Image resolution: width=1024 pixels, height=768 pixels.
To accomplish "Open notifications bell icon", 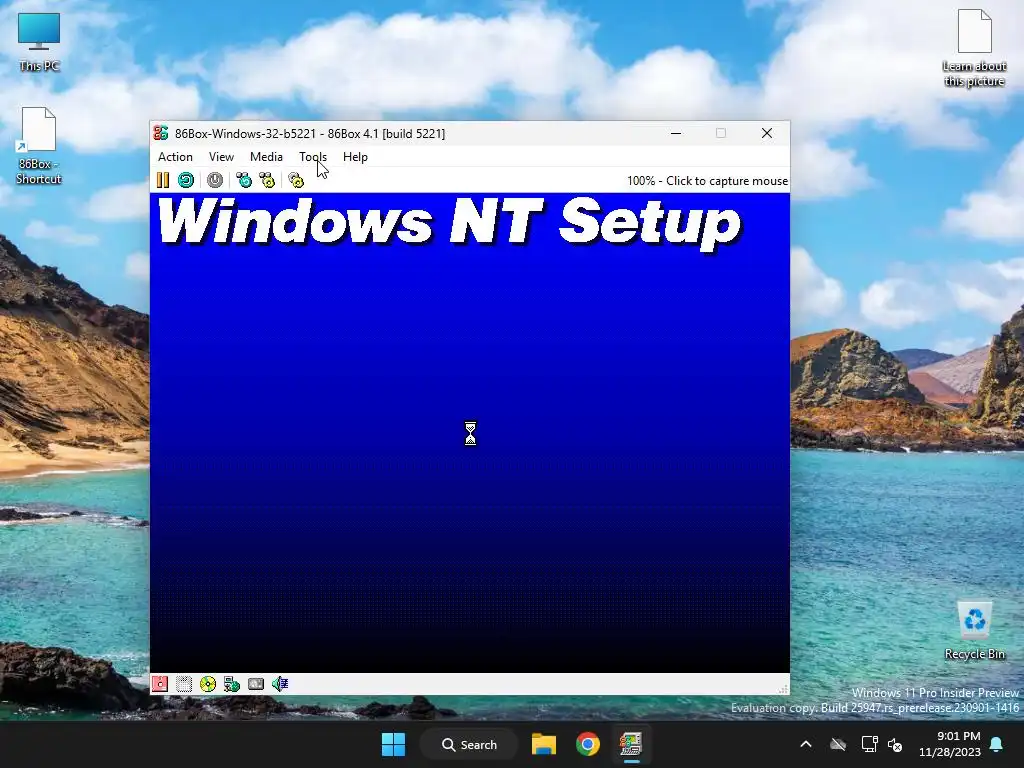I will pos(997,744).
